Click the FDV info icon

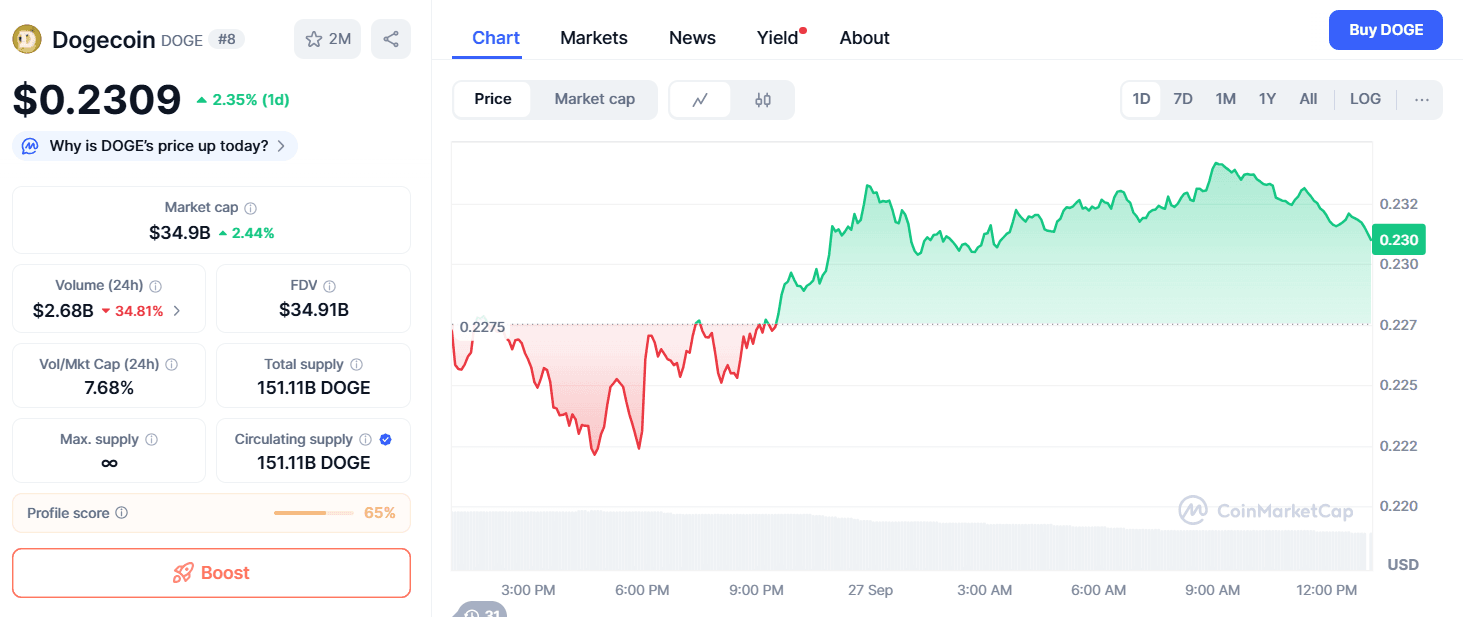[330, 286]
